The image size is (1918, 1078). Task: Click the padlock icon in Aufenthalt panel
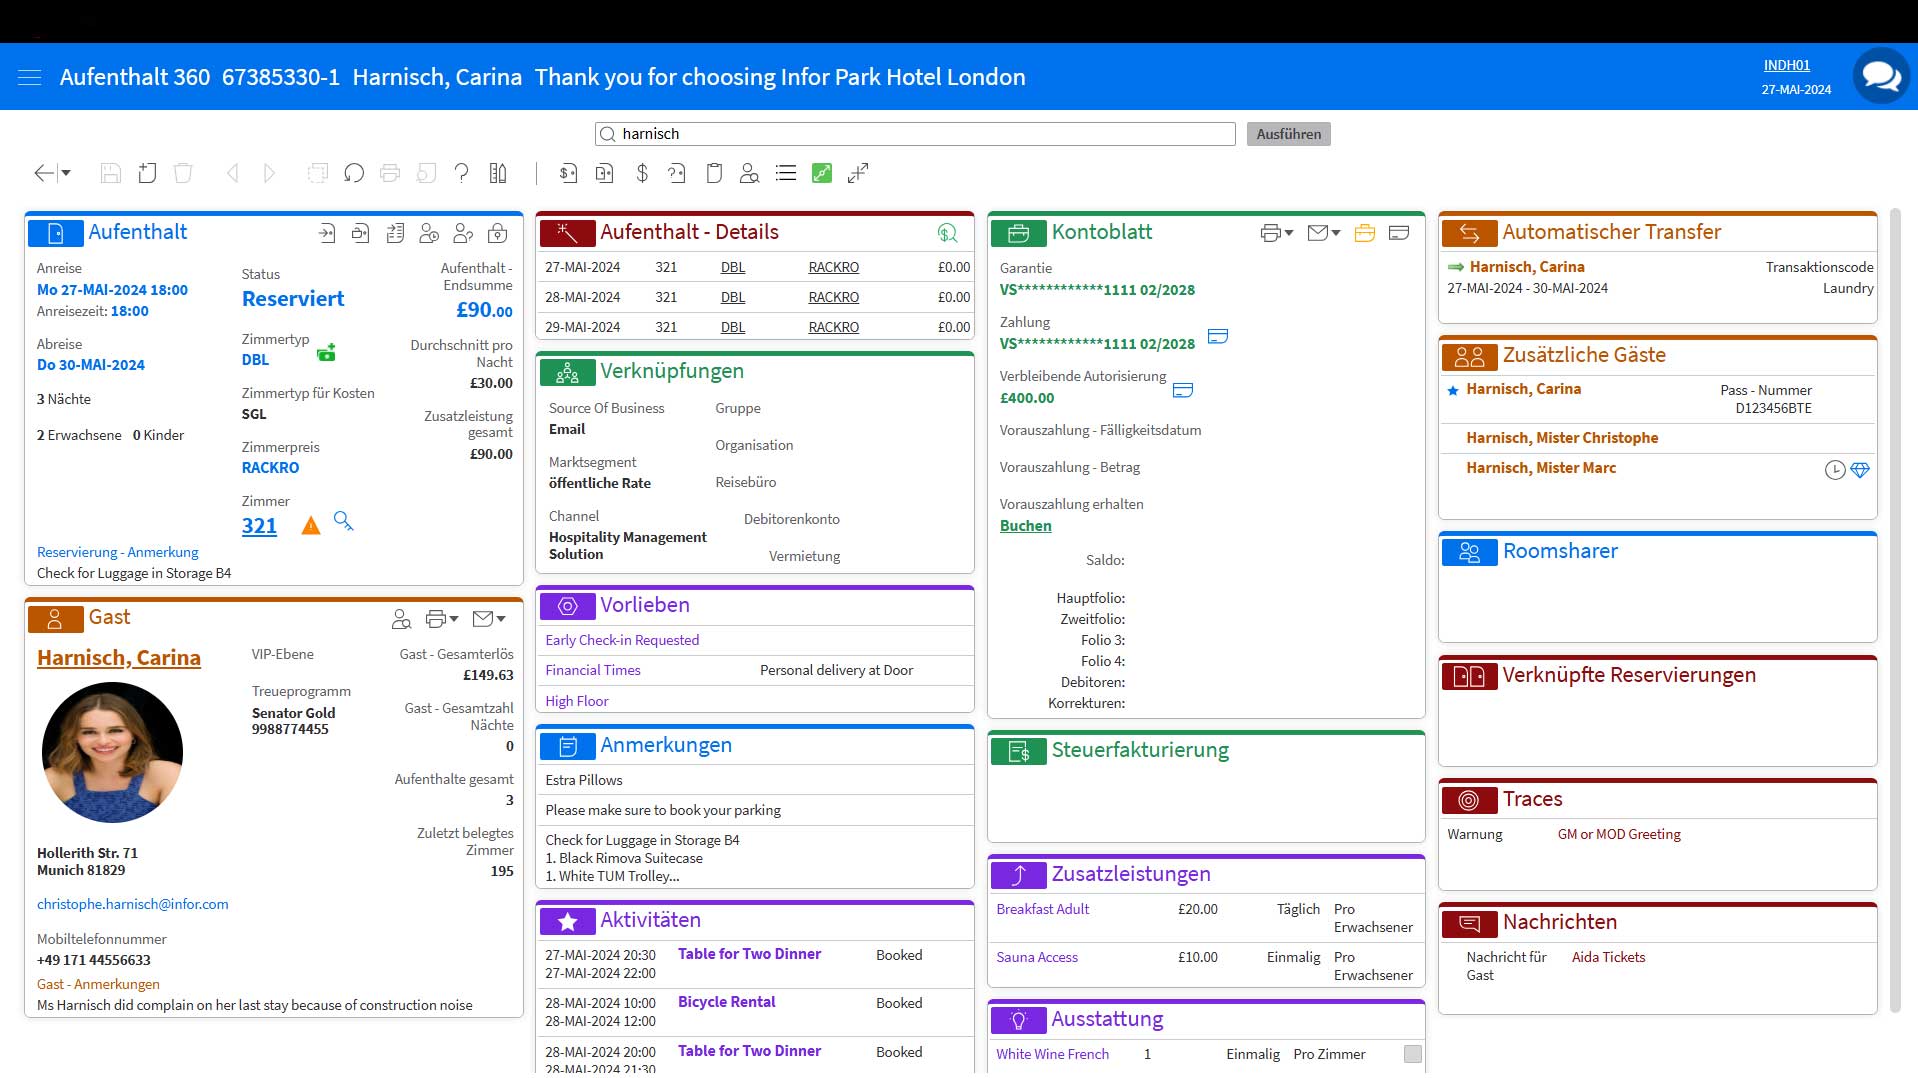coord(497,233)
